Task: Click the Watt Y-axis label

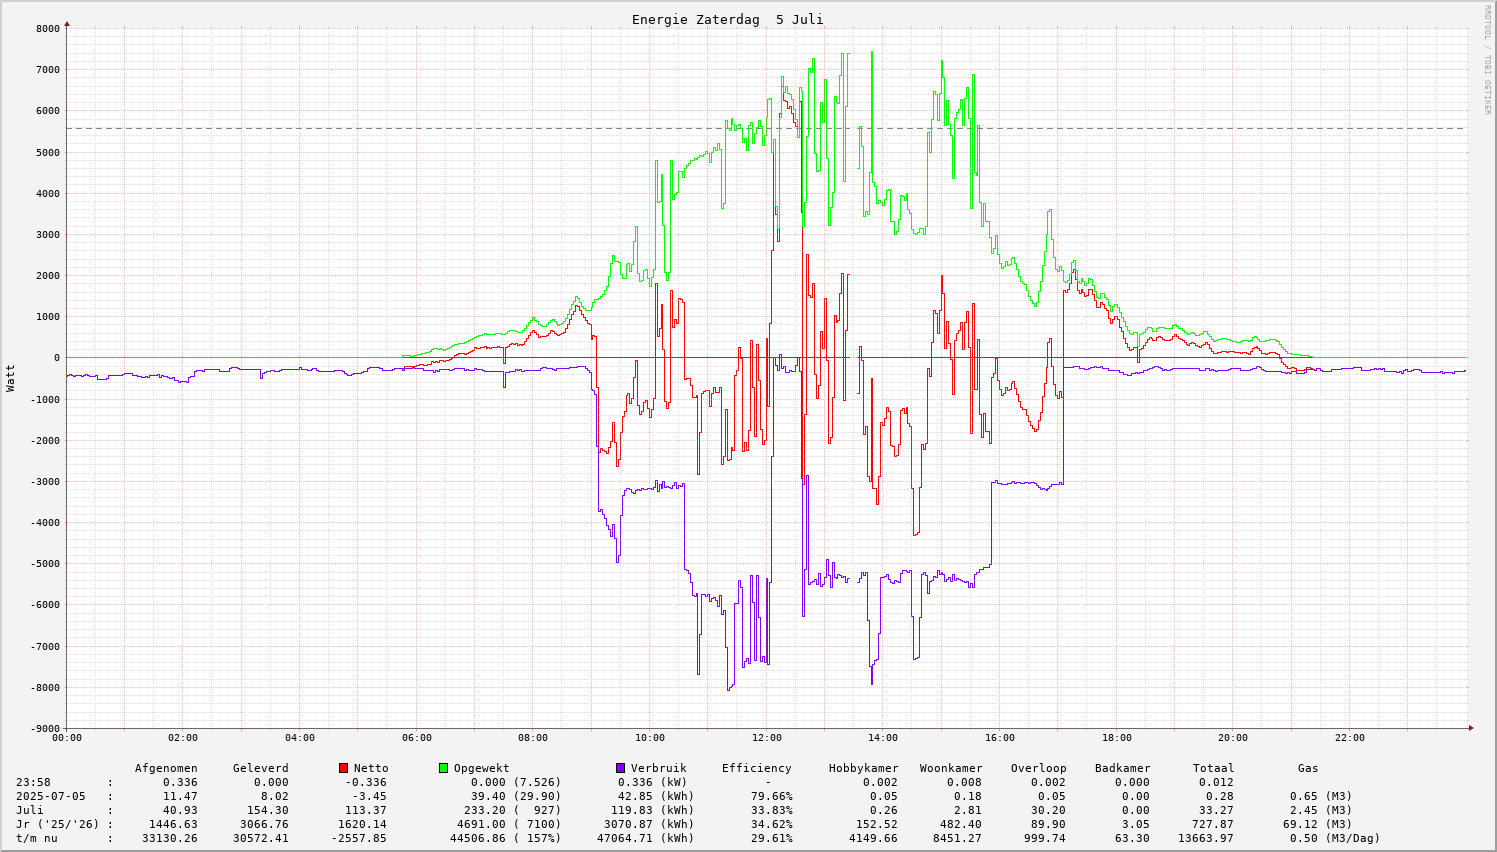Action: (x=11, y=377)
